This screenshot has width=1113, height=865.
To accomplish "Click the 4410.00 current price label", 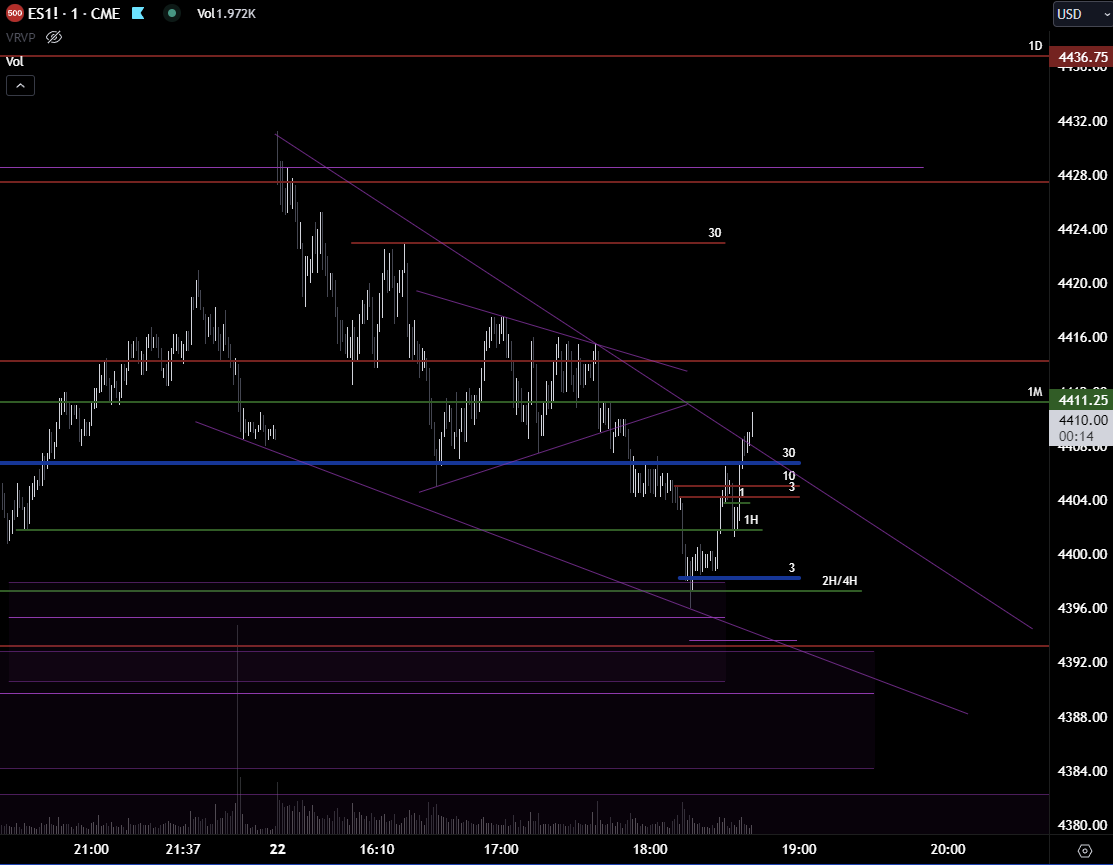I will [1082, 420].
